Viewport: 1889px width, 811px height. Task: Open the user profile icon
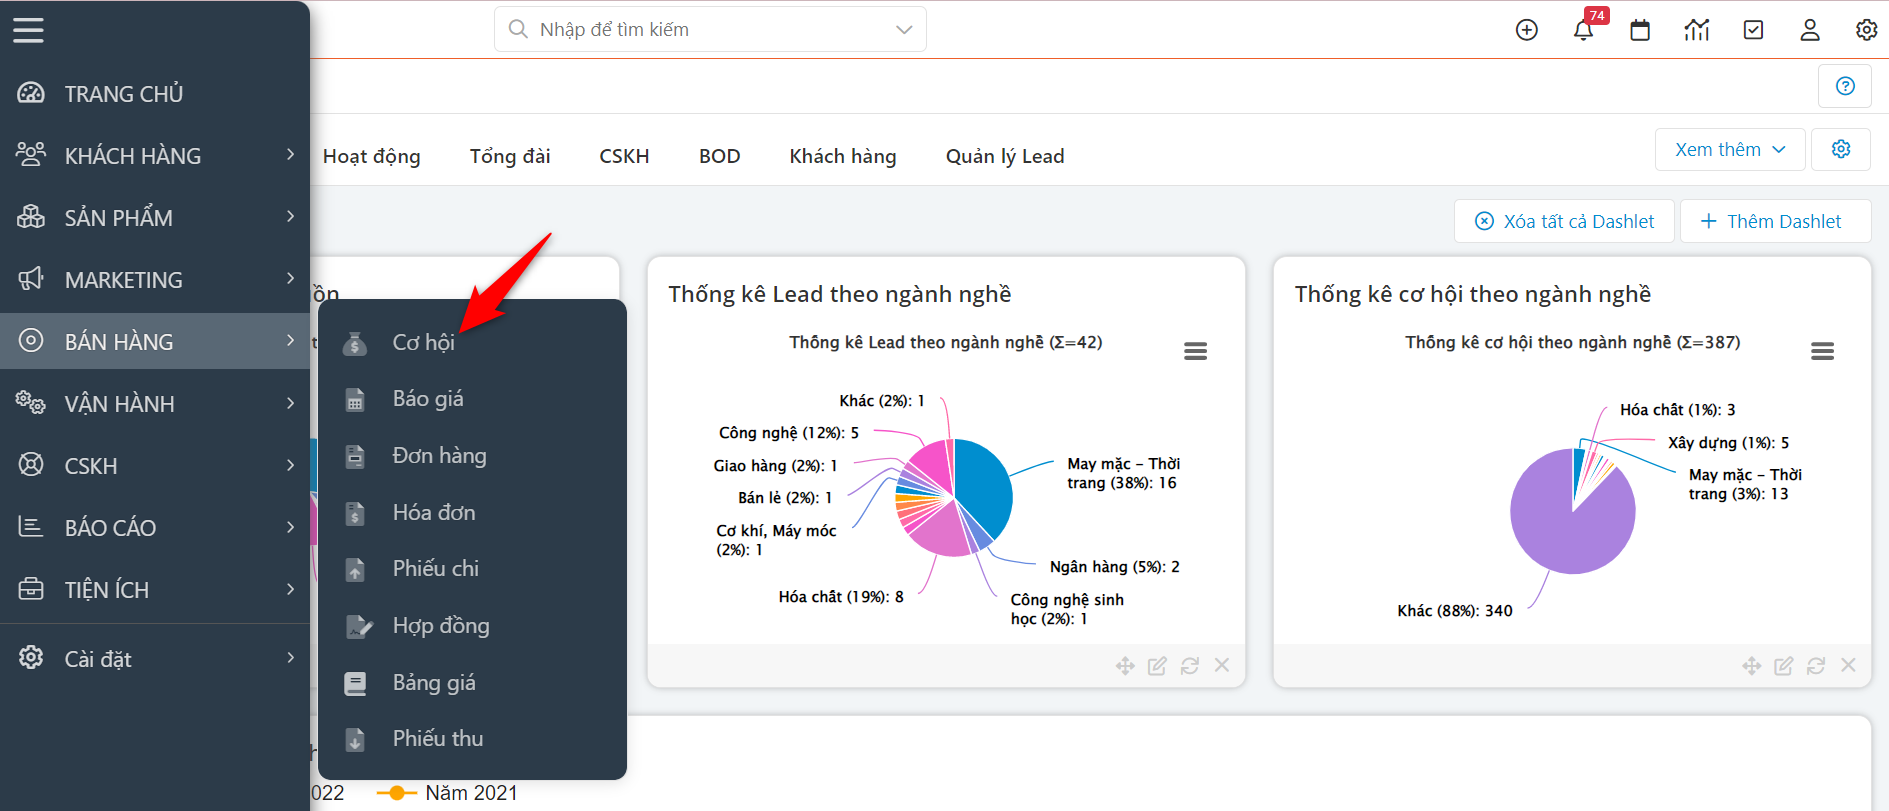point(1810,30)
